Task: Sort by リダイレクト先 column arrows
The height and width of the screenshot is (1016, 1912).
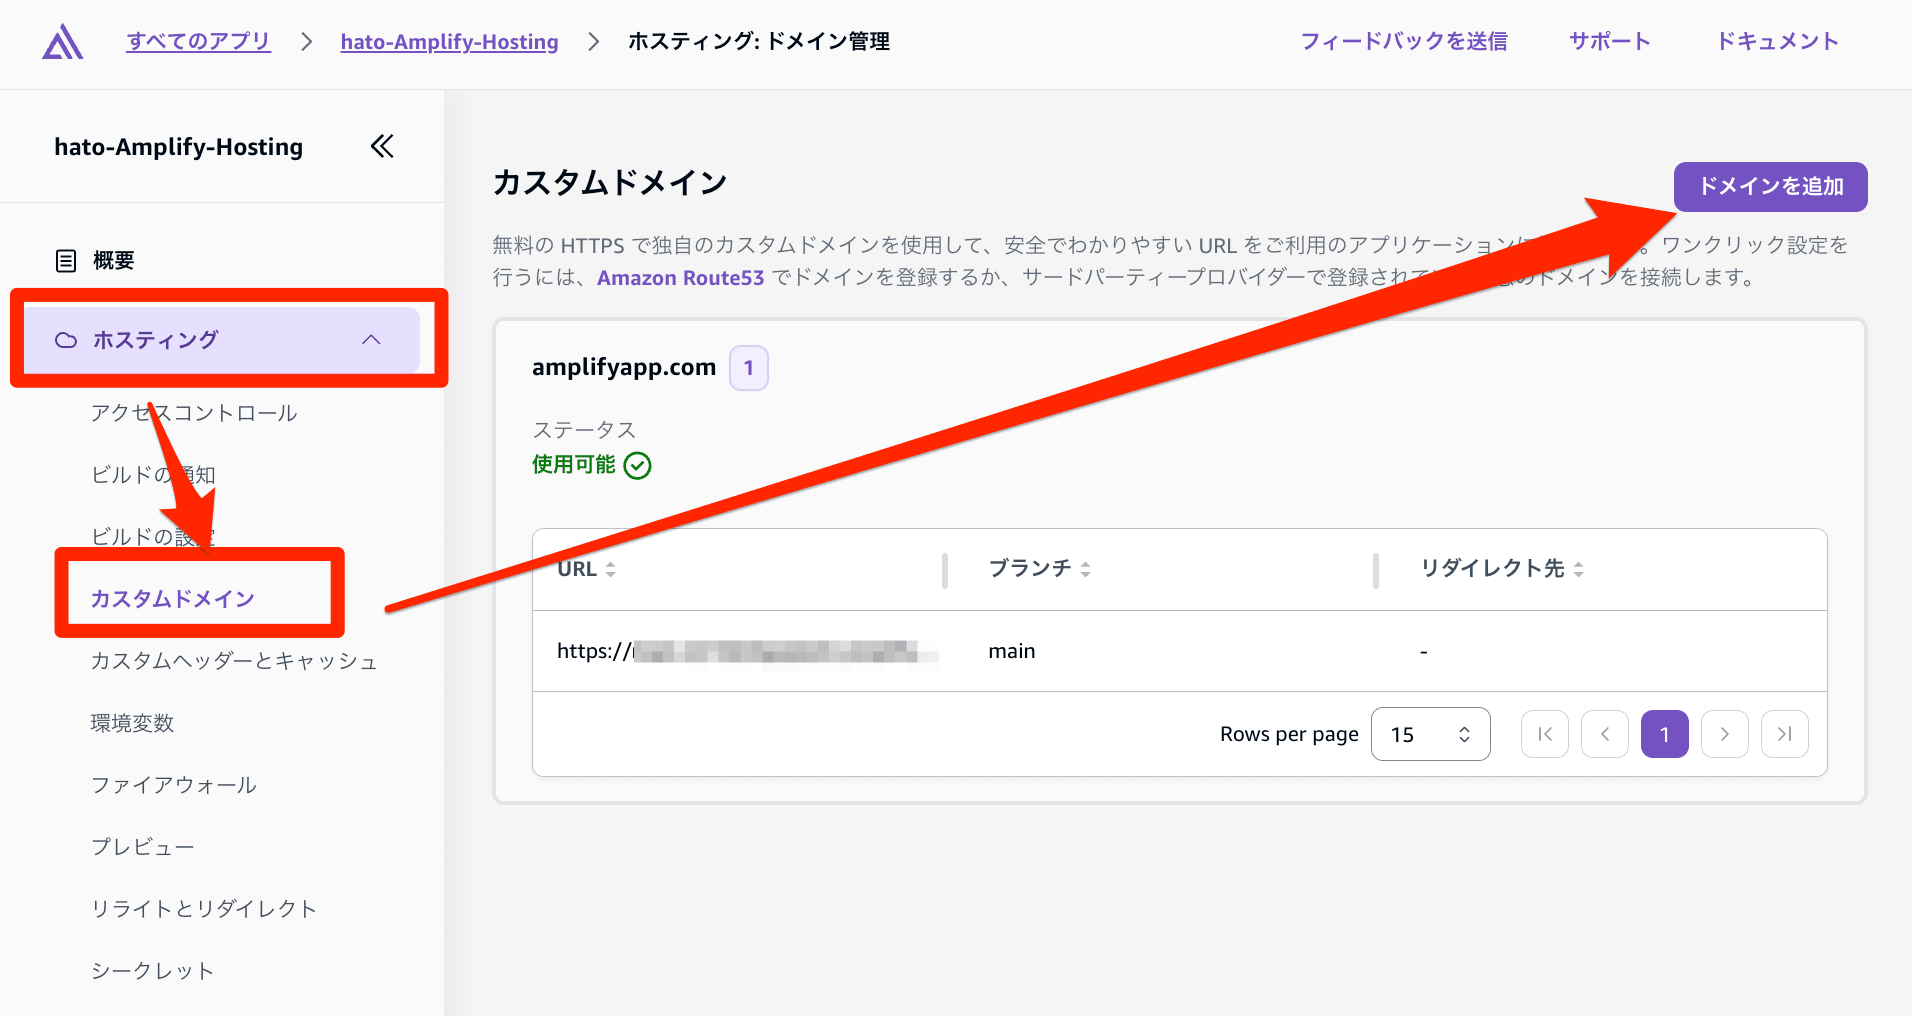Action: tap(1579, 569)
